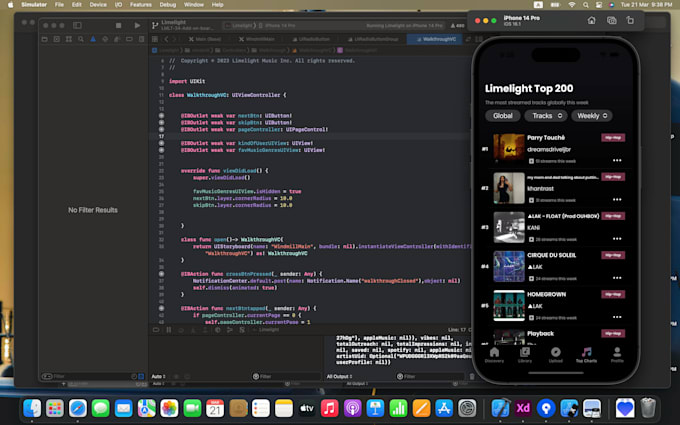Viewport: 680px width, 425px height.
Task: Open more options for Parry Touché track
Action: coord(617,160)
